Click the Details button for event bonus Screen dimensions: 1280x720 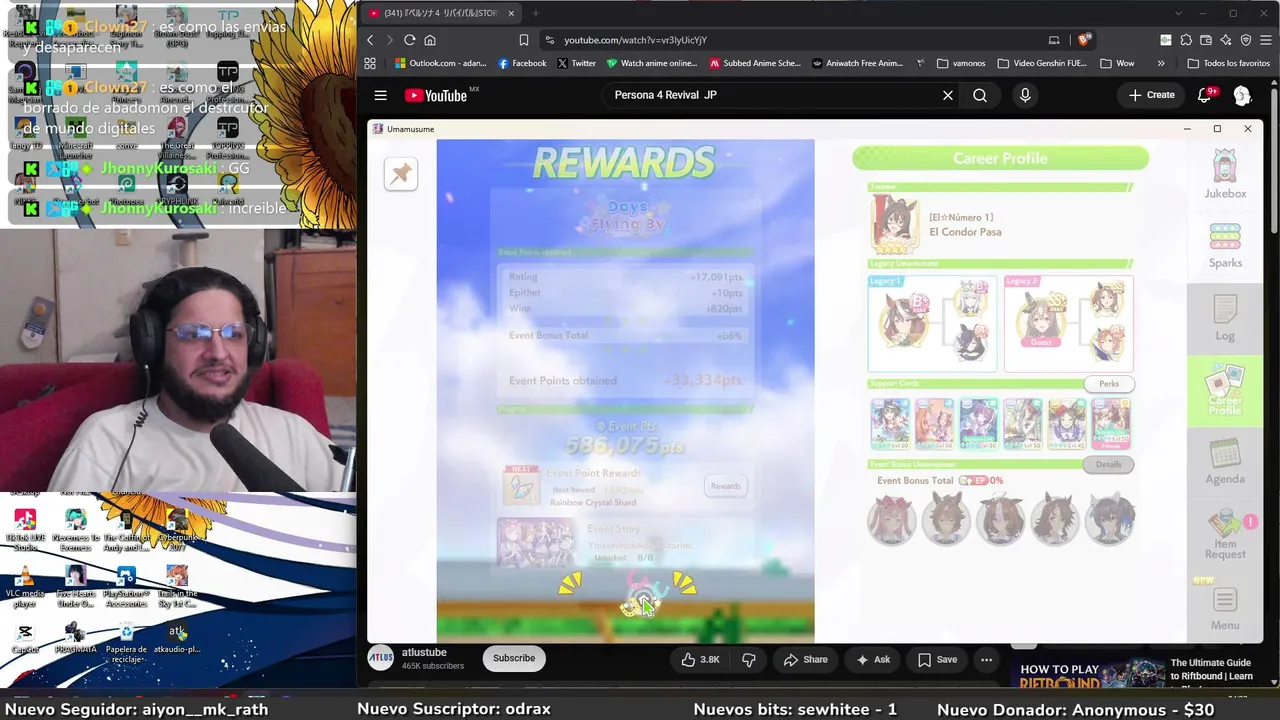coord(1108,464)
